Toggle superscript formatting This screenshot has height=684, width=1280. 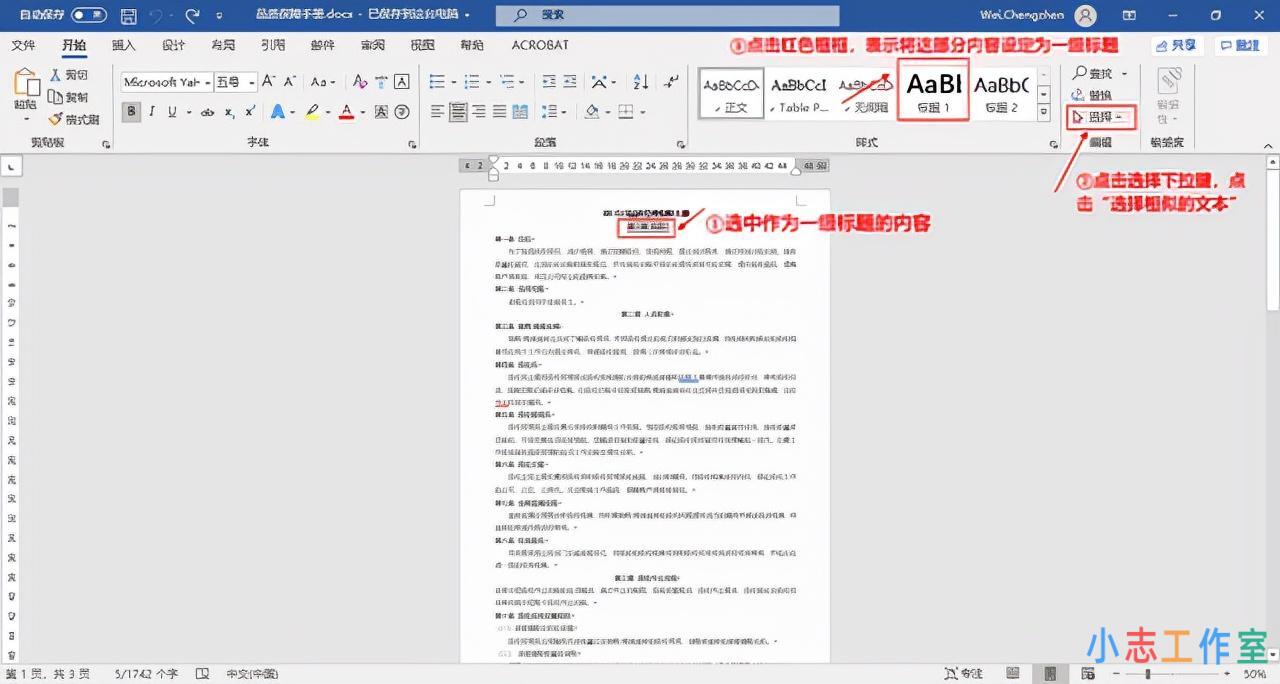248,110
